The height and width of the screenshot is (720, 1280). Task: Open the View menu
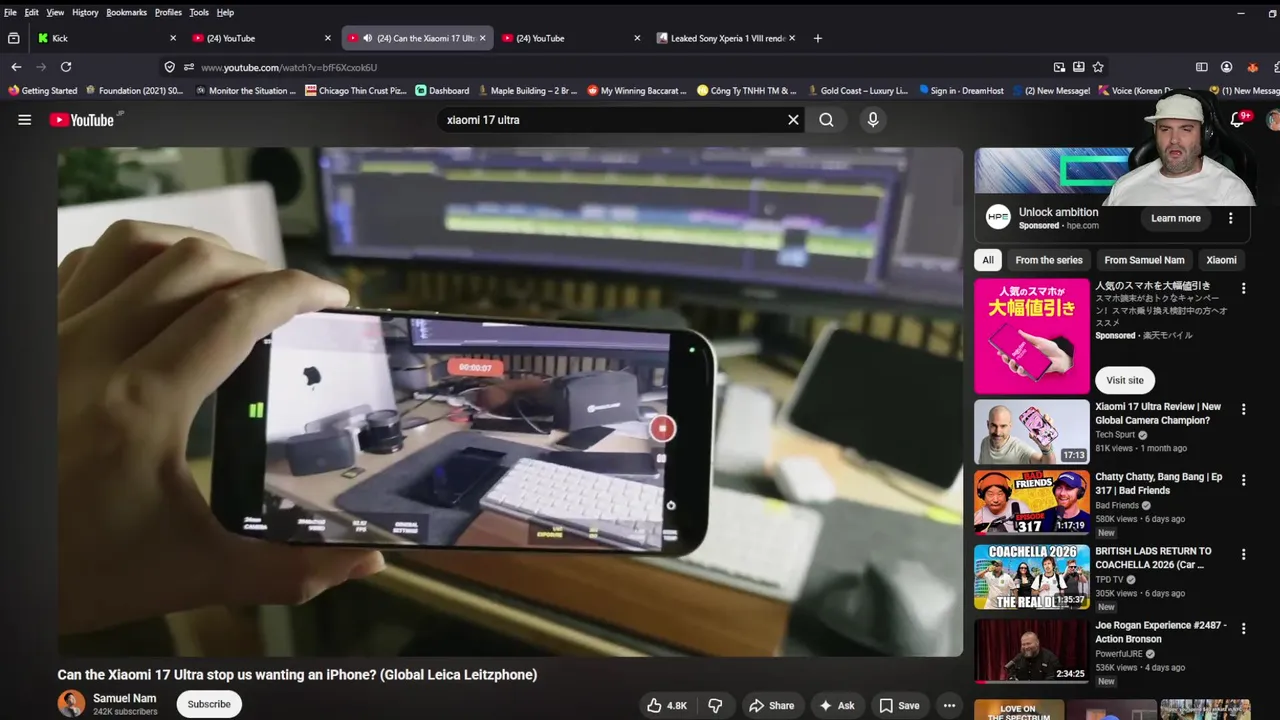(55, 12)
